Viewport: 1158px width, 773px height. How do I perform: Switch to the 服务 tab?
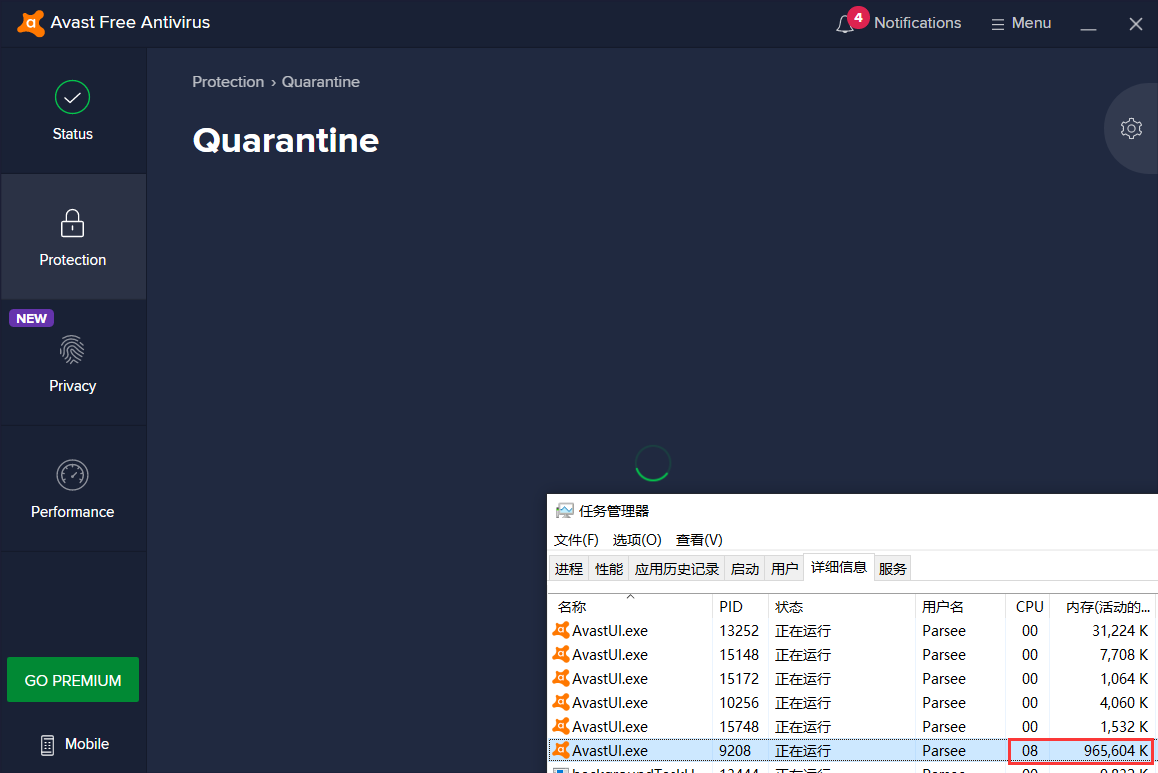892,568
